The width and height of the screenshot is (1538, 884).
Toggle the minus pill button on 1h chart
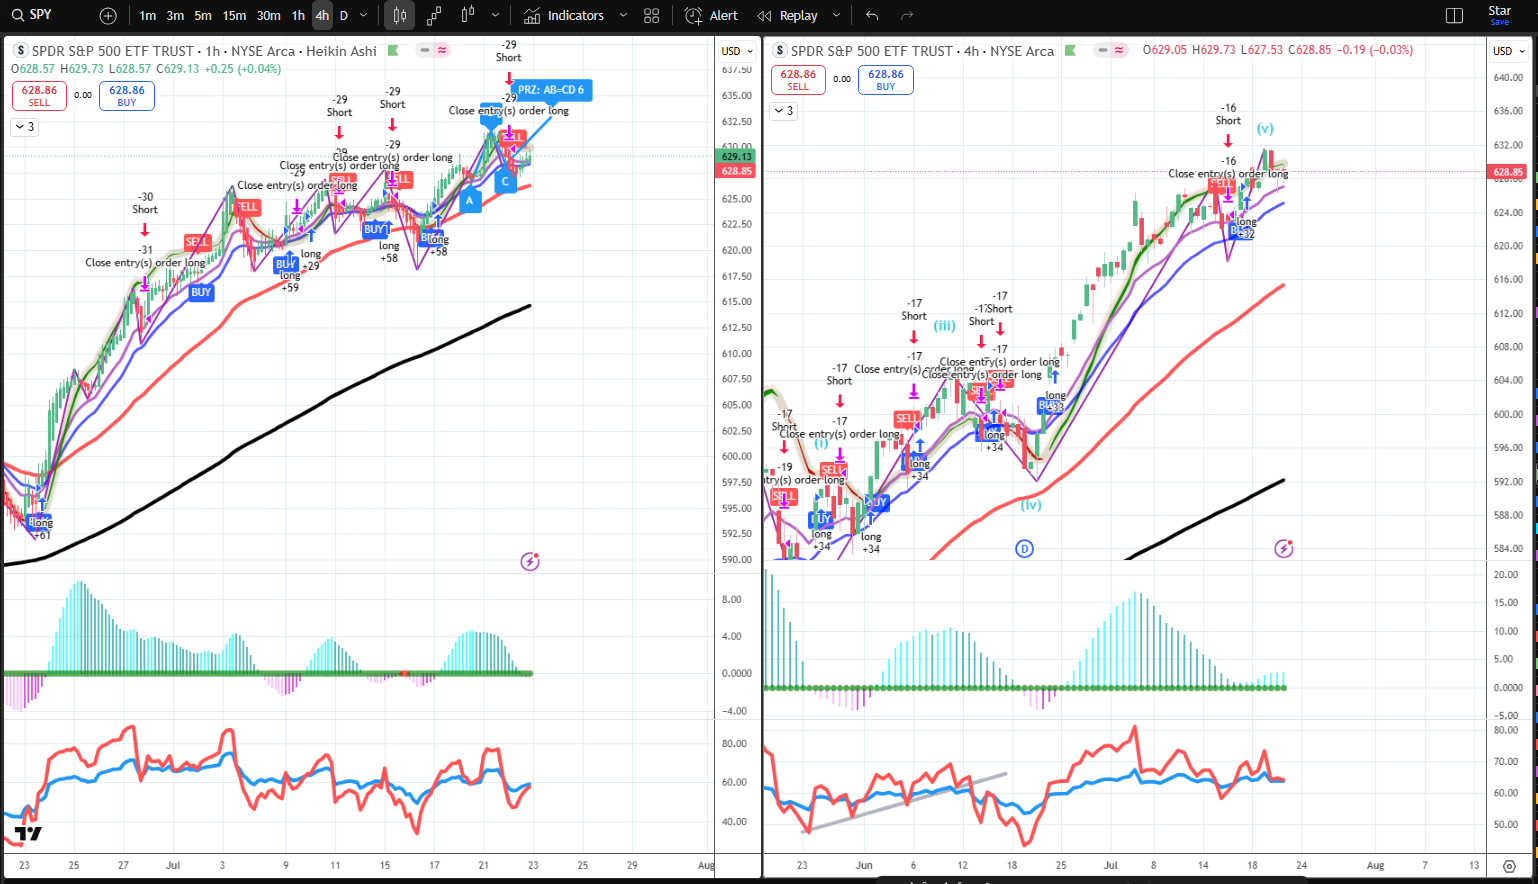[x=425, y=50]
